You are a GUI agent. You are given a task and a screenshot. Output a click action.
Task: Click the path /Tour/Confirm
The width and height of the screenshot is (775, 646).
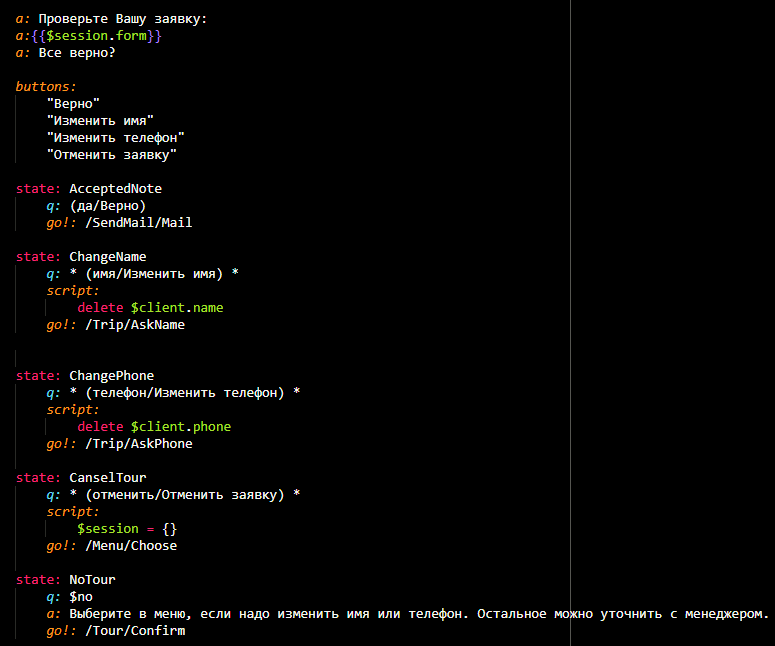135,631
